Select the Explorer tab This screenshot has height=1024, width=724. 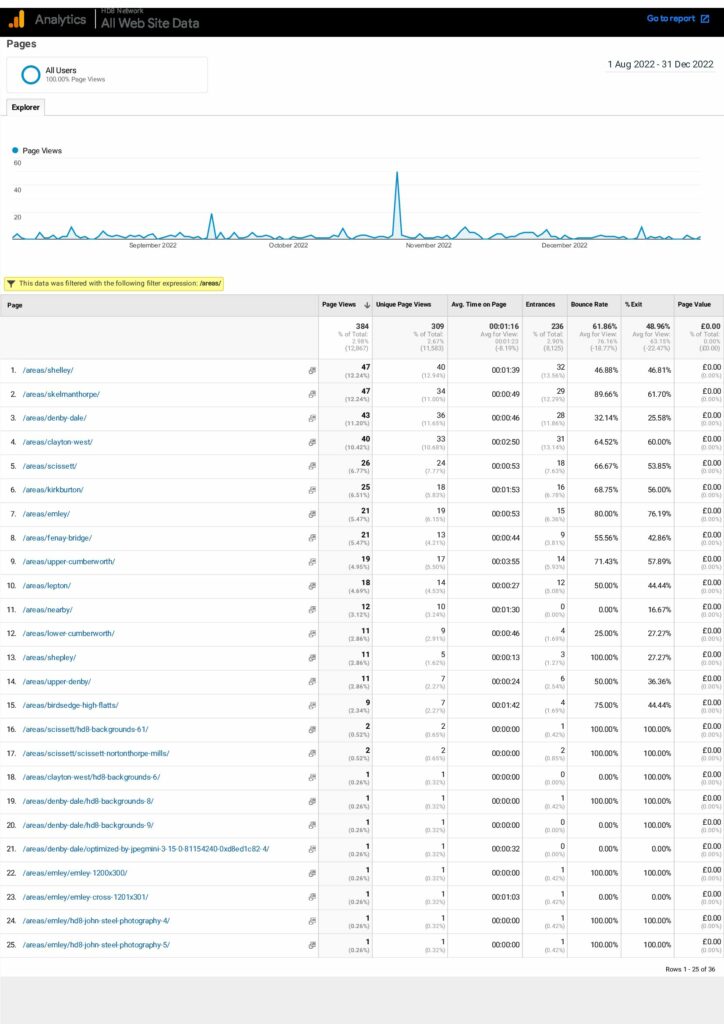[x=25, y=107]
